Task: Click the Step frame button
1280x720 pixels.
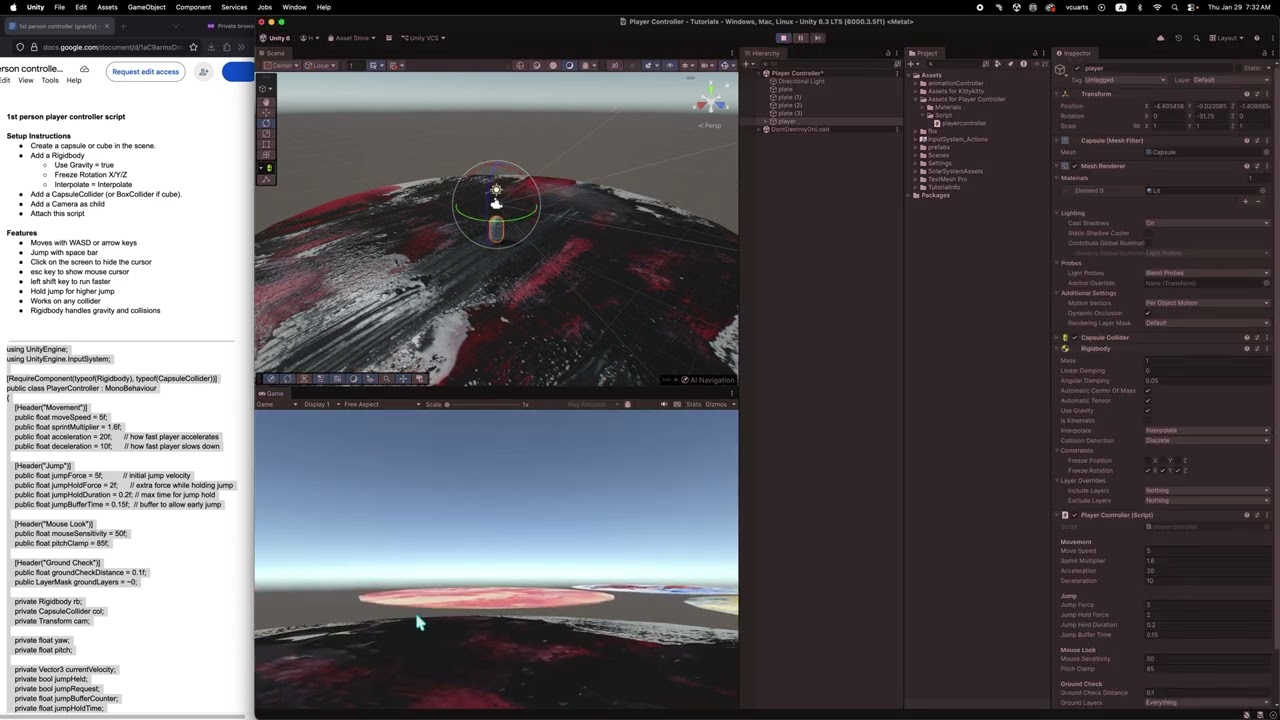Action: pos(817,38)
